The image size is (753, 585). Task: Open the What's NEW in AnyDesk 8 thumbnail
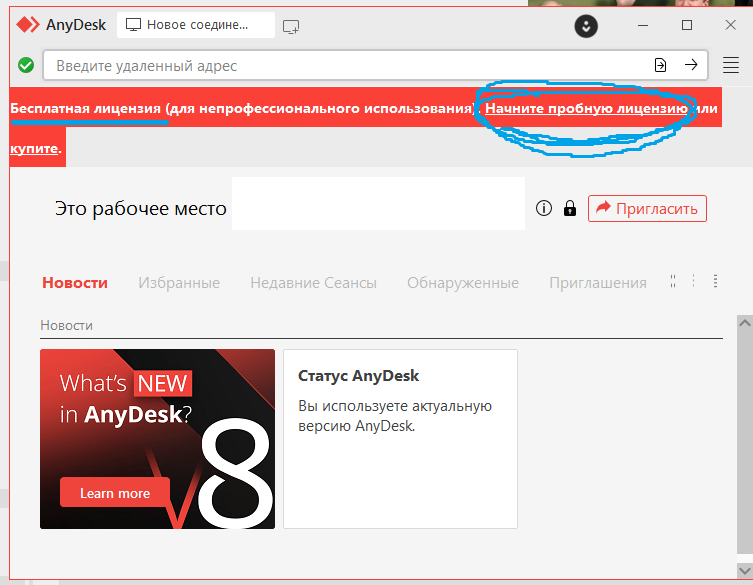point(158,439)
